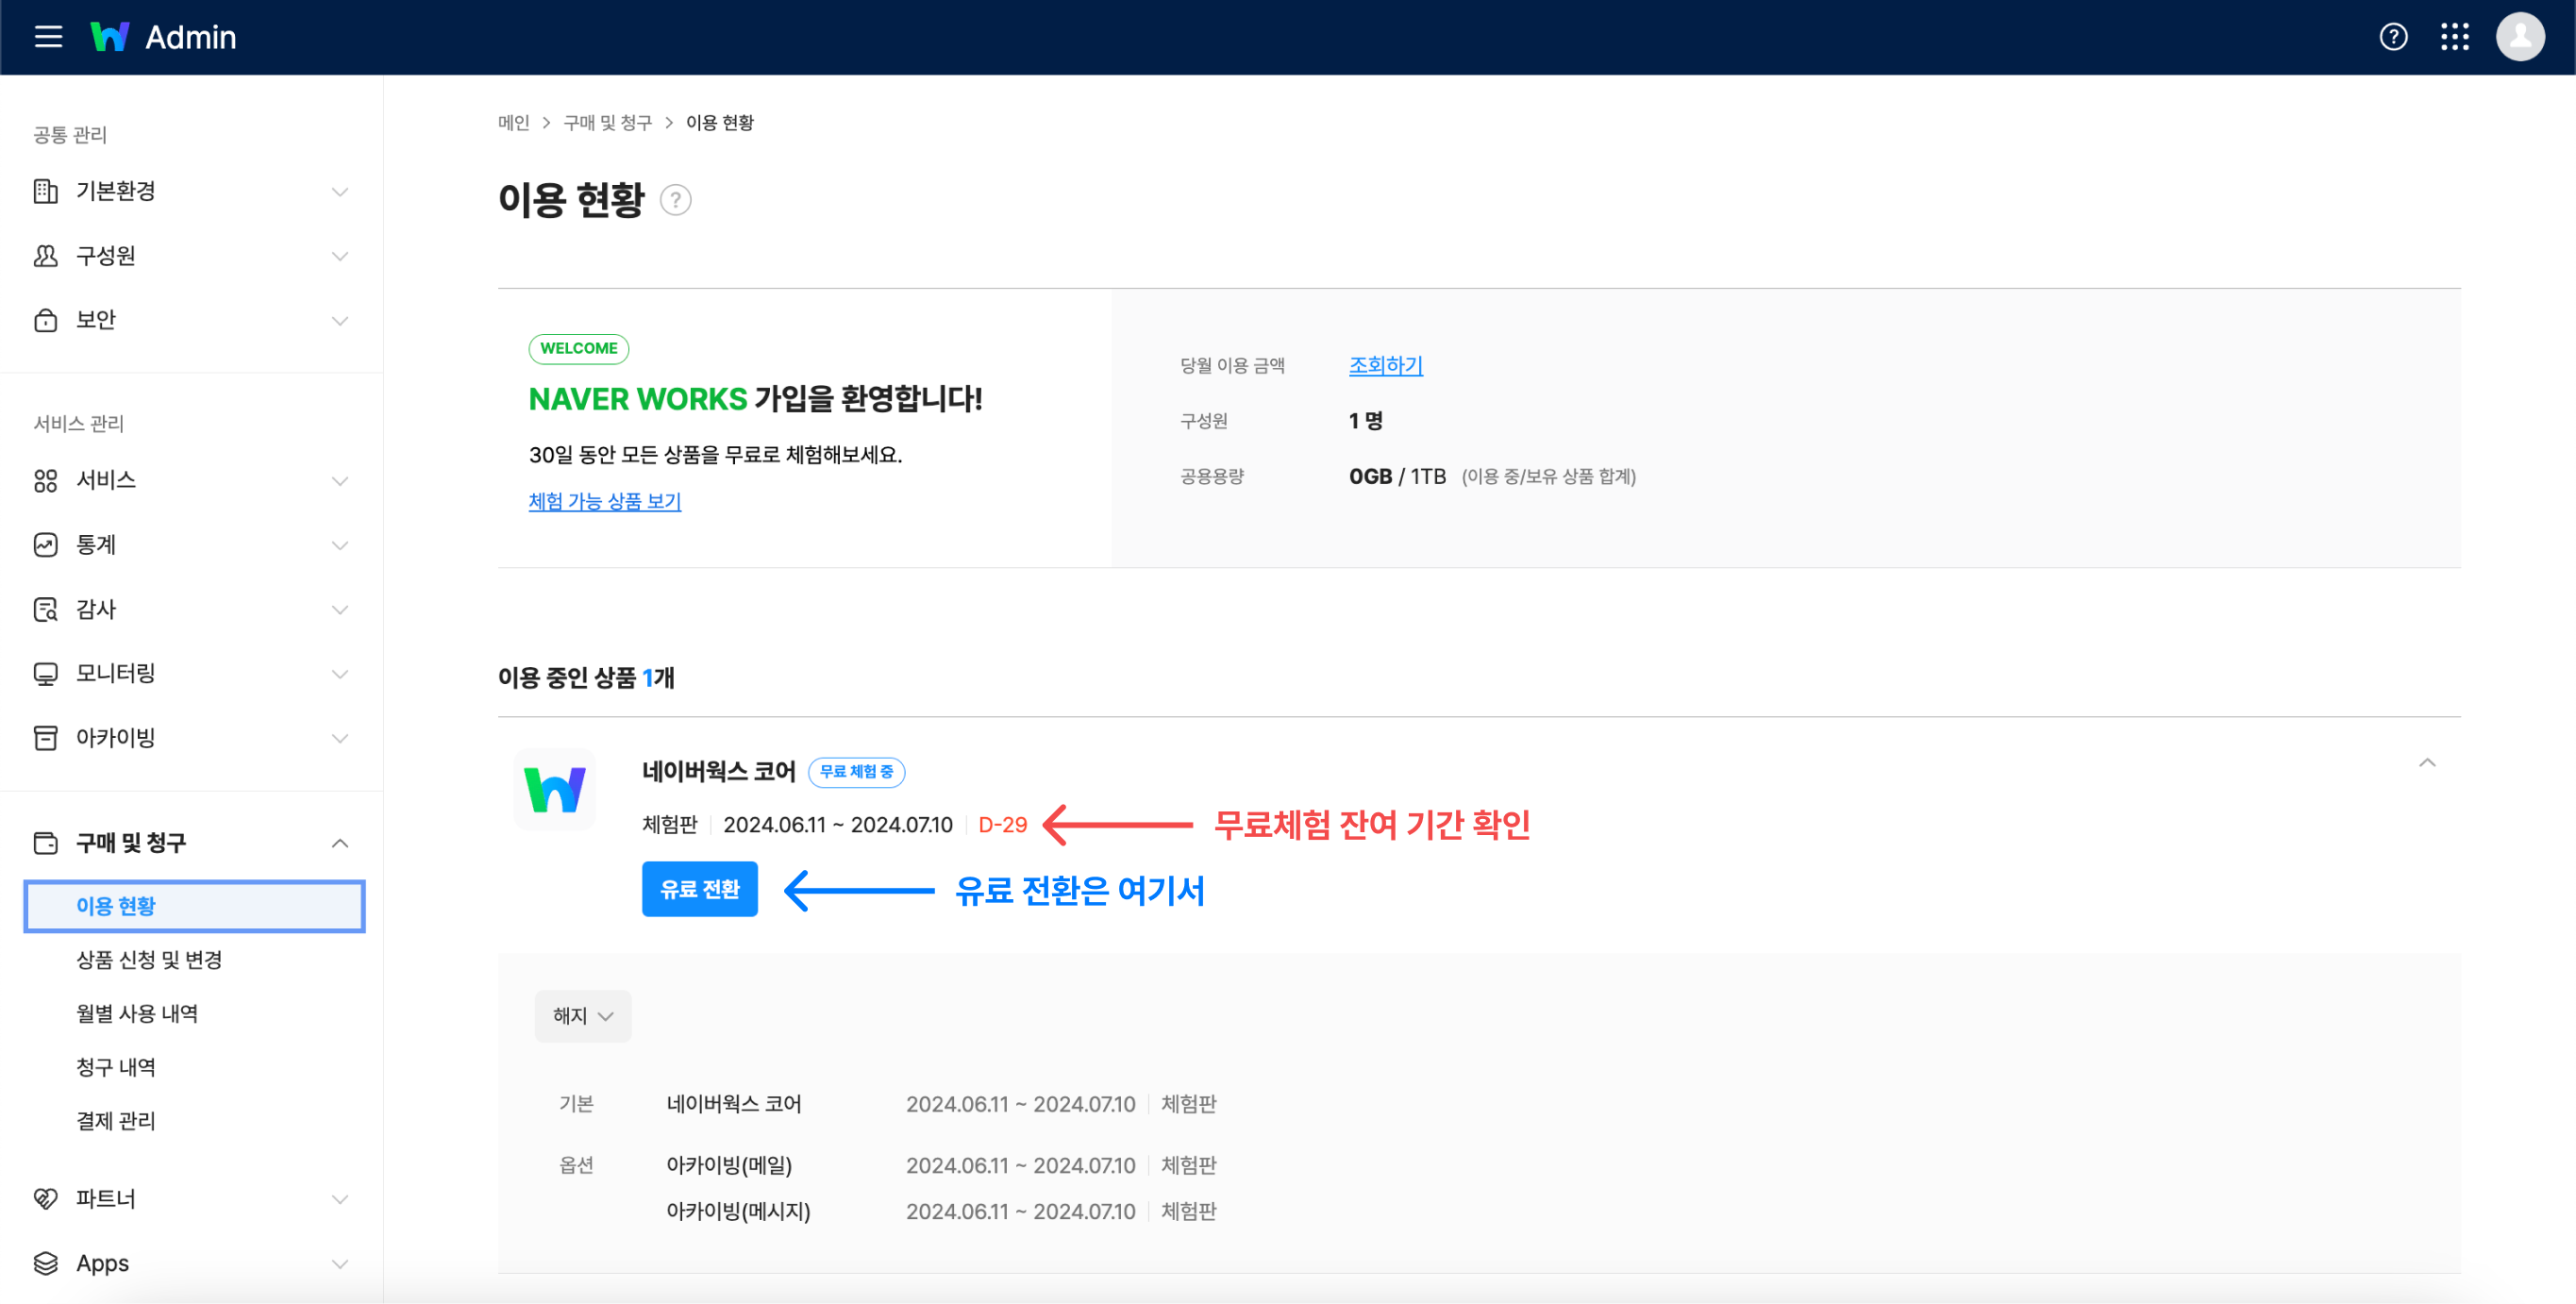Click the 보안 shield icon
Viewport: 2576px width, 1304px height.
coord(45,320)
